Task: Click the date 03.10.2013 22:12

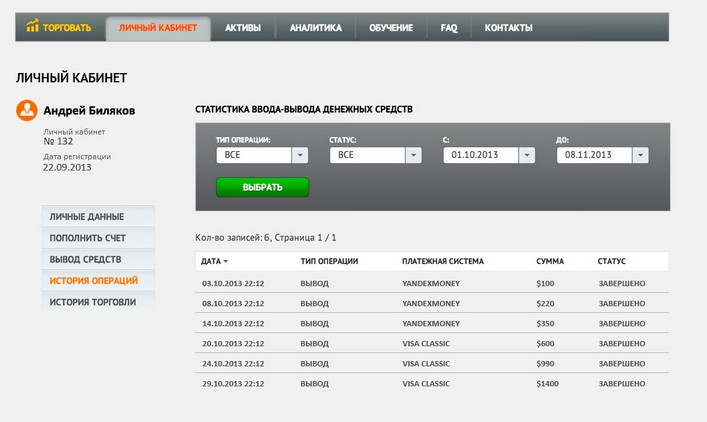Action: (x=233, y=284)
